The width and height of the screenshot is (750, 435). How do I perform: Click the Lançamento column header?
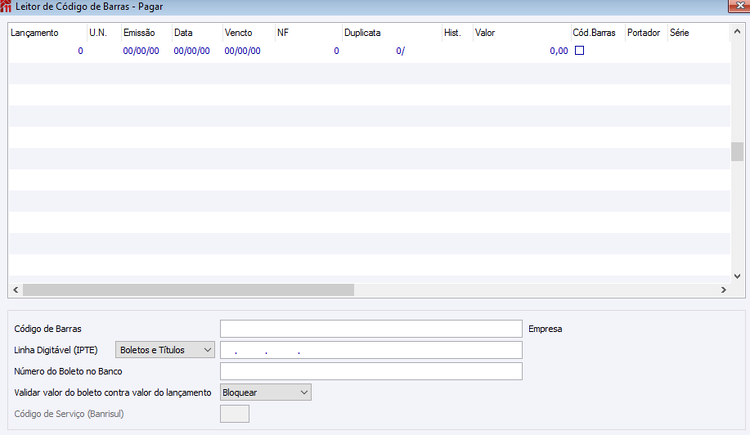[x=48, y=33]
